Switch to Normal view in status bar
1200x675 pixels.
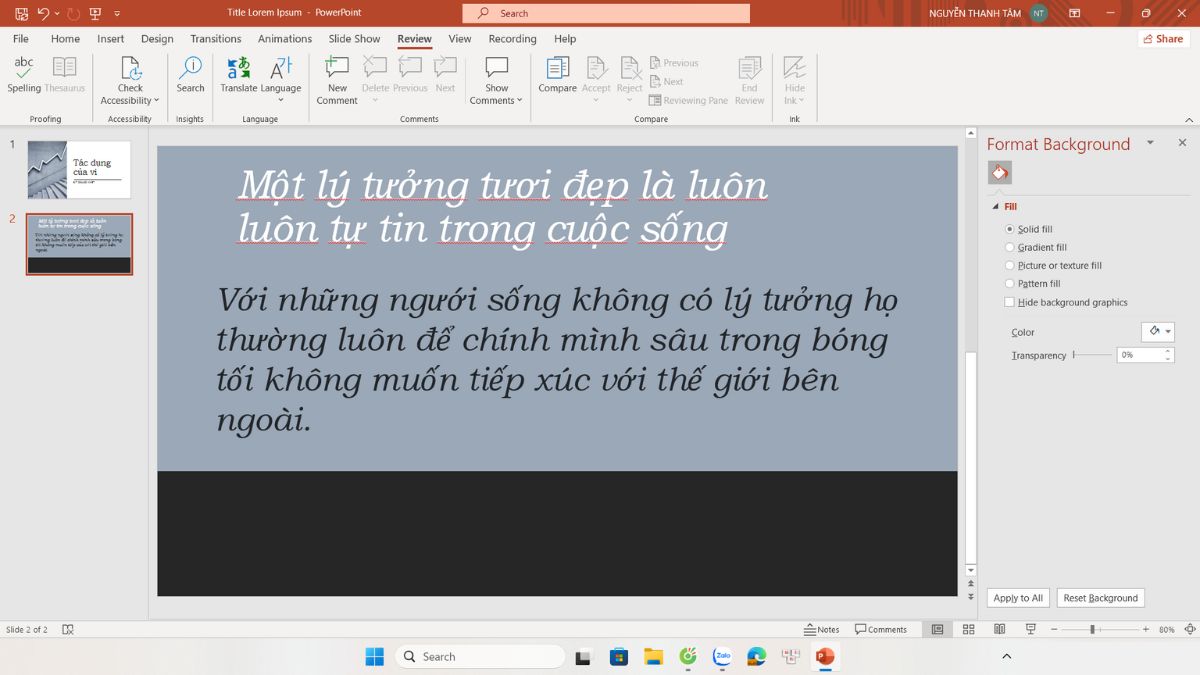tap(937, 629)
